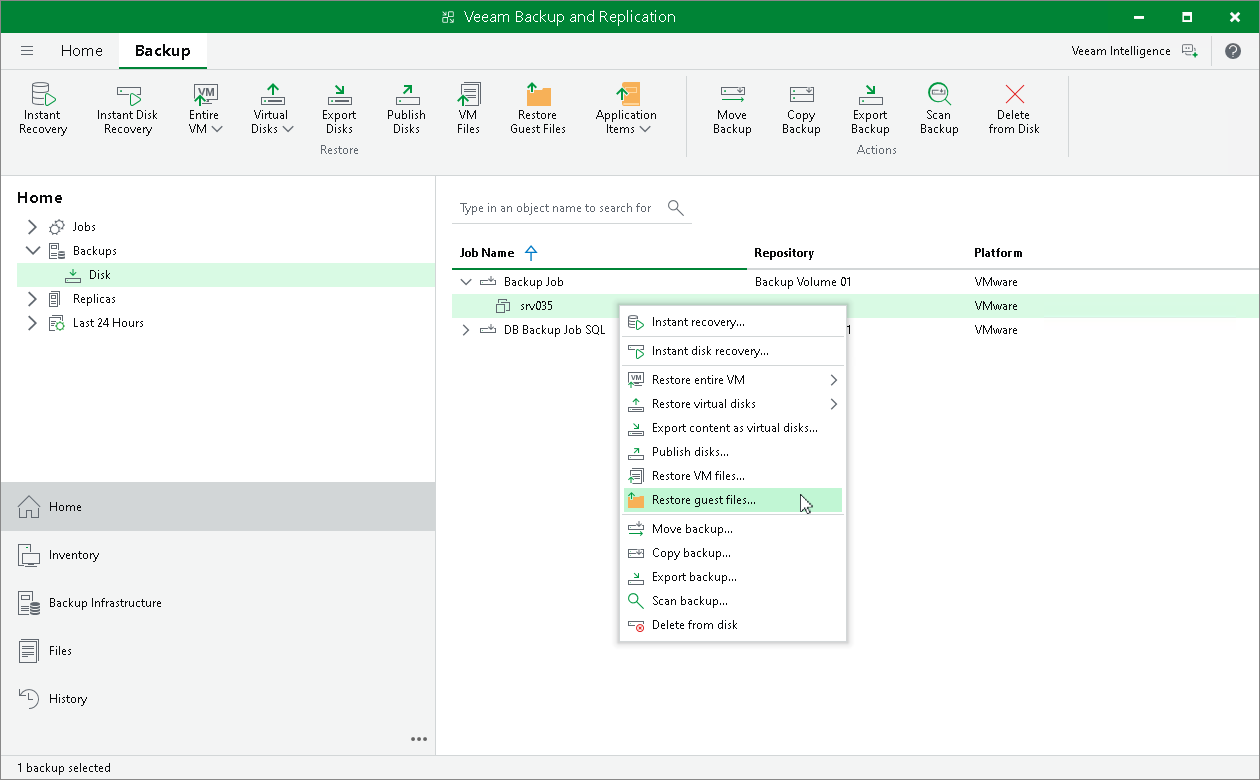Expand the DB Backup Job SQL row
The image size is (1260, 780).
465,330
